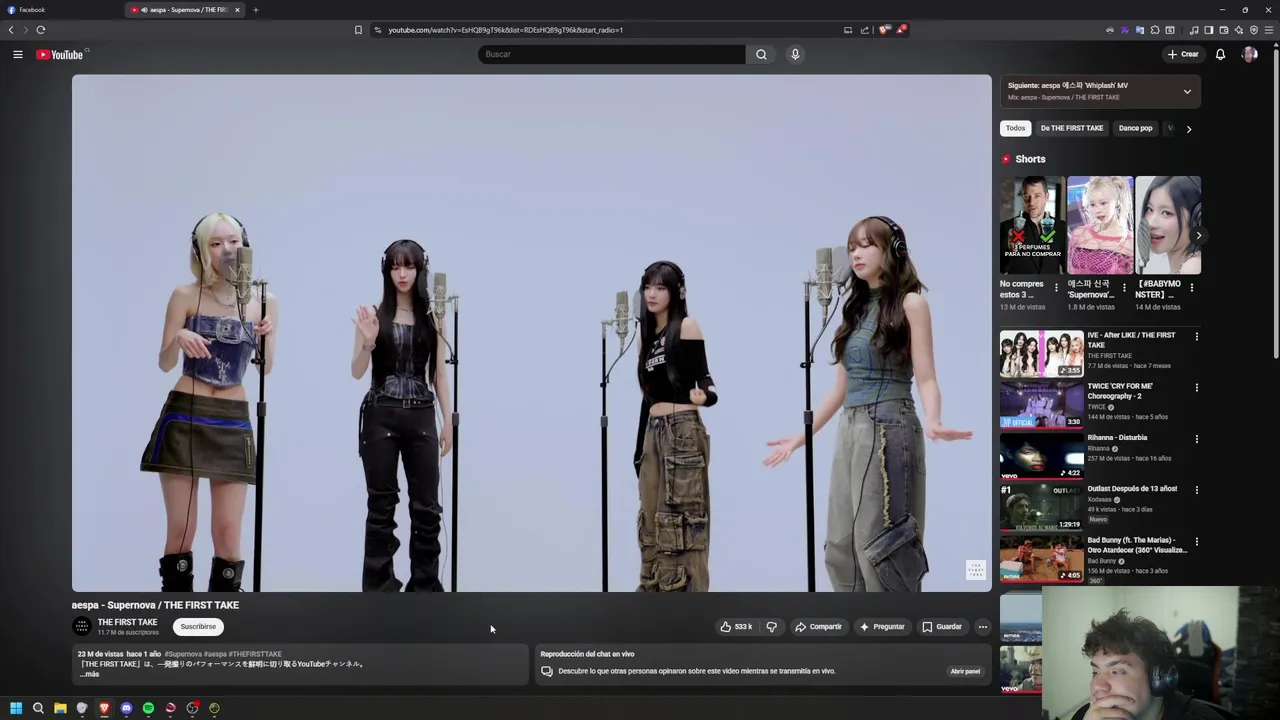Click the Suscribirse button
Viewport: 1280px width, 720px height.
pos(198,627)
